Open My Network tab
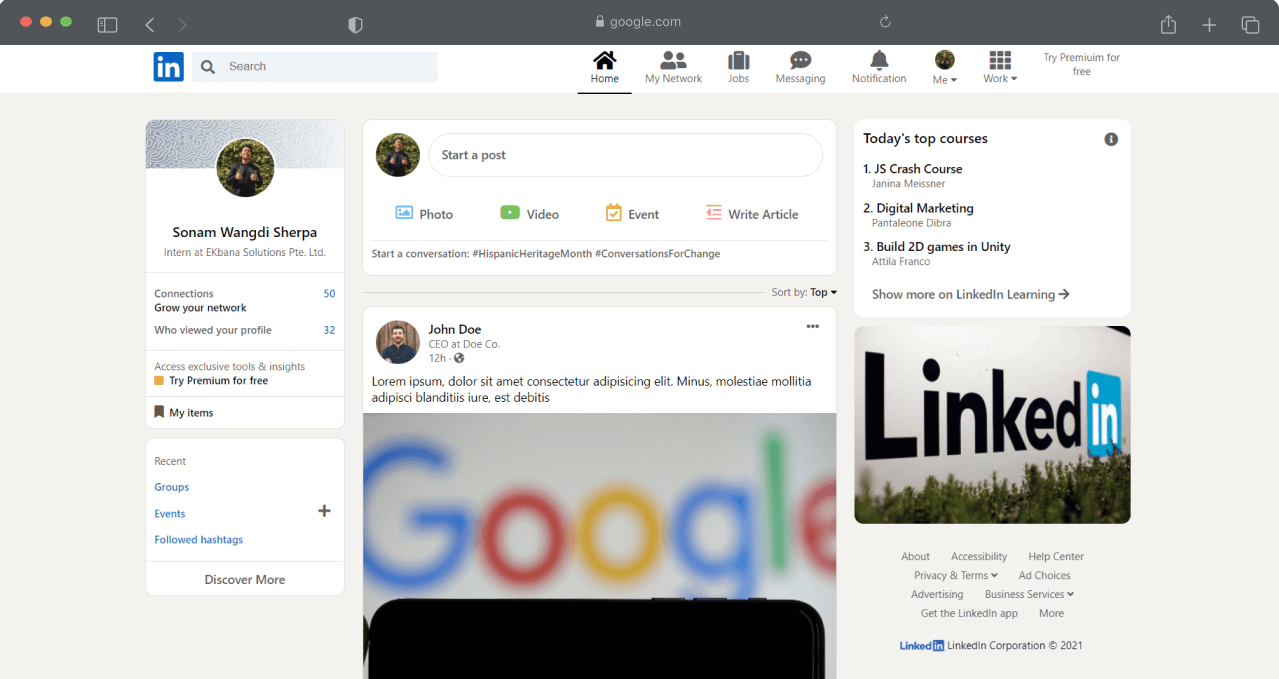 pyautogui.click(x=673, y=68)
